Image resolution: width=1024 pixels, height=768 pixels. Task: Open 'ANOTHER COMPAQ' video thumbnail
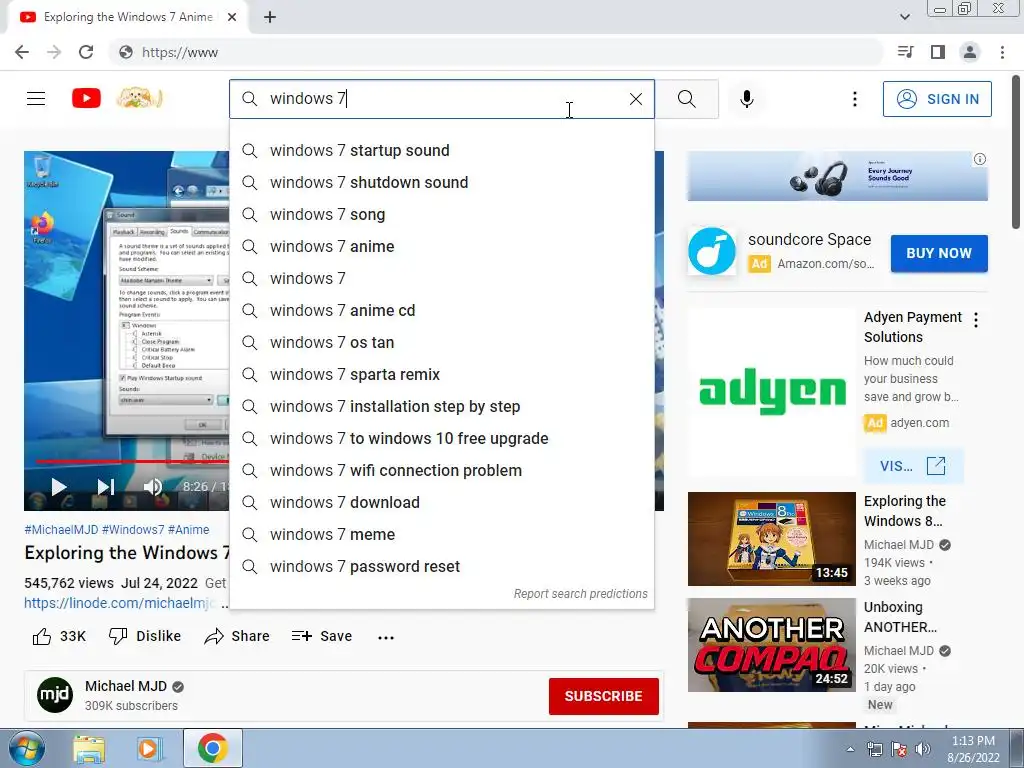(771, 645)
